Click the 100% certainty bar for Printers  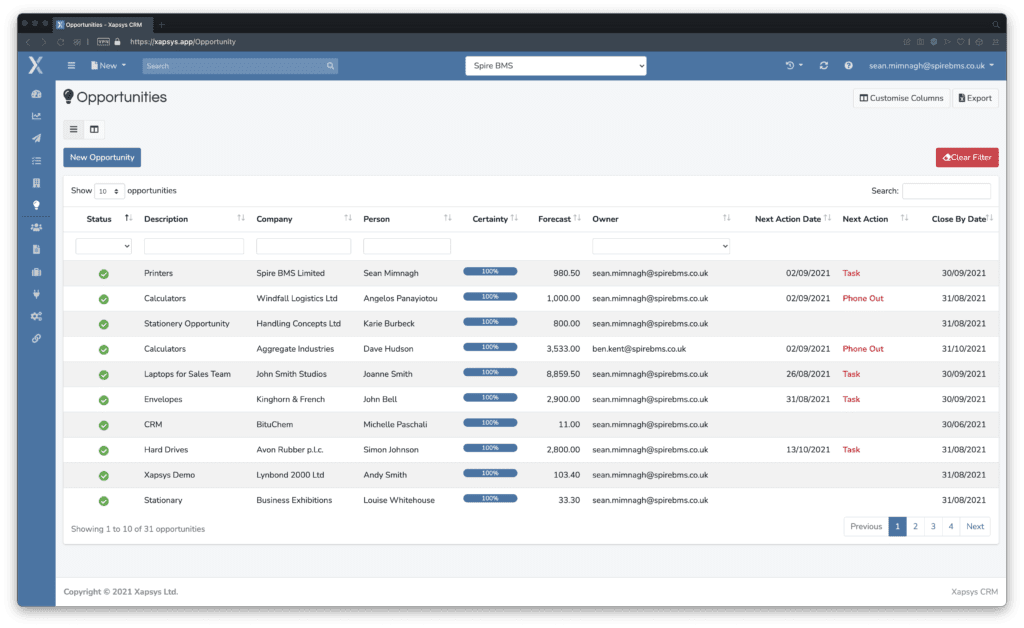(x=490, y=272)
